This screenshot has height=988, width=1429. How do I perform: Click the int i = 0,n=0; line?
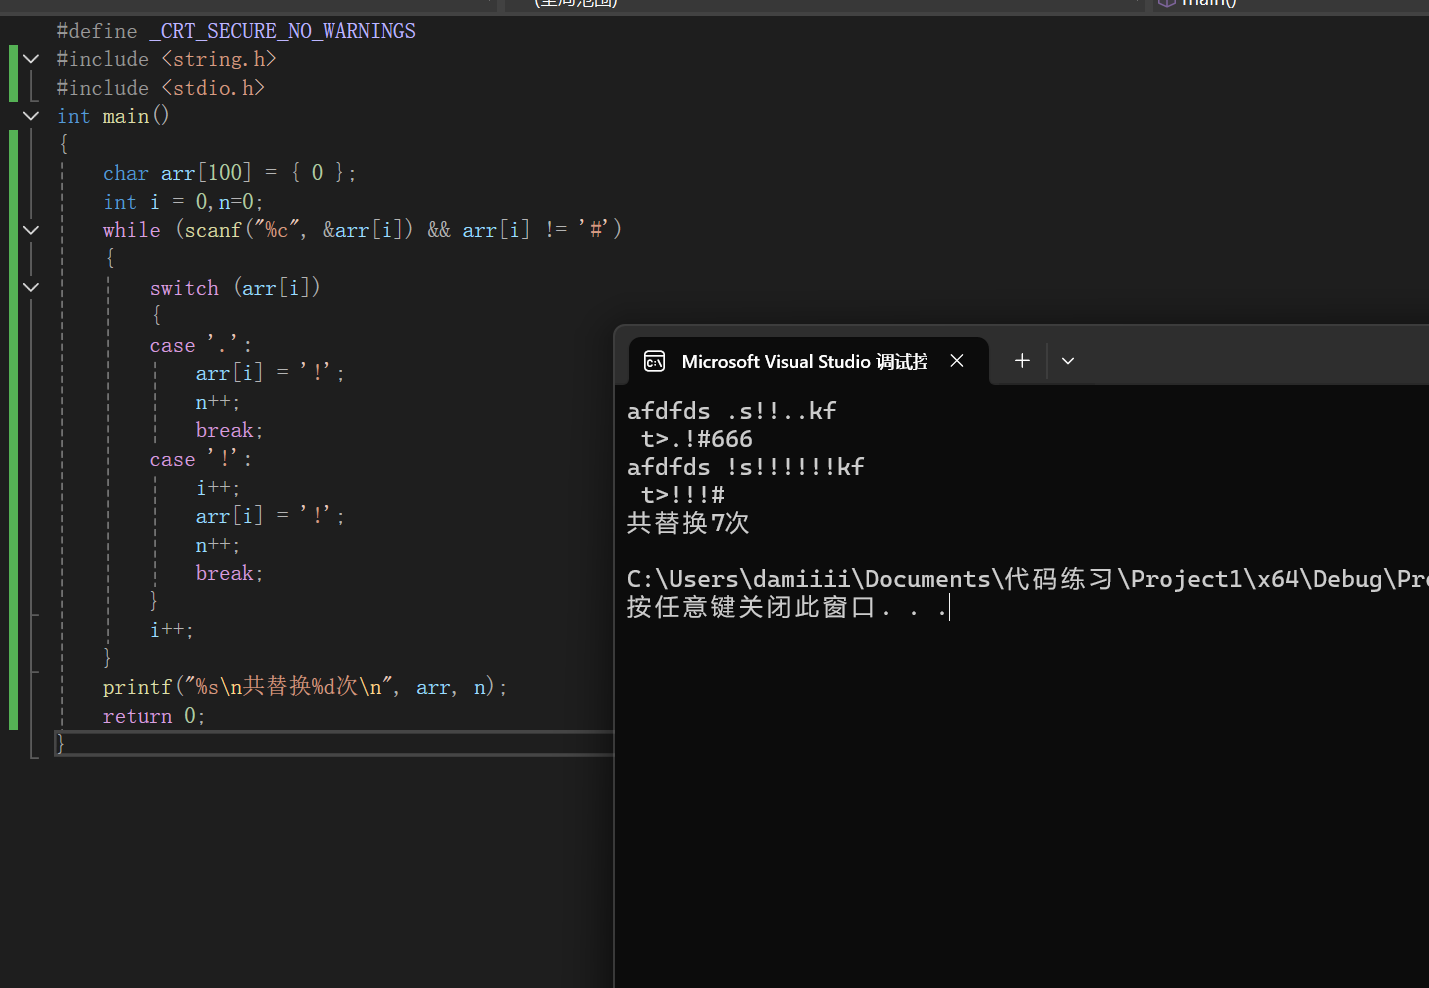pyautogui.click(x=183, y=202)
